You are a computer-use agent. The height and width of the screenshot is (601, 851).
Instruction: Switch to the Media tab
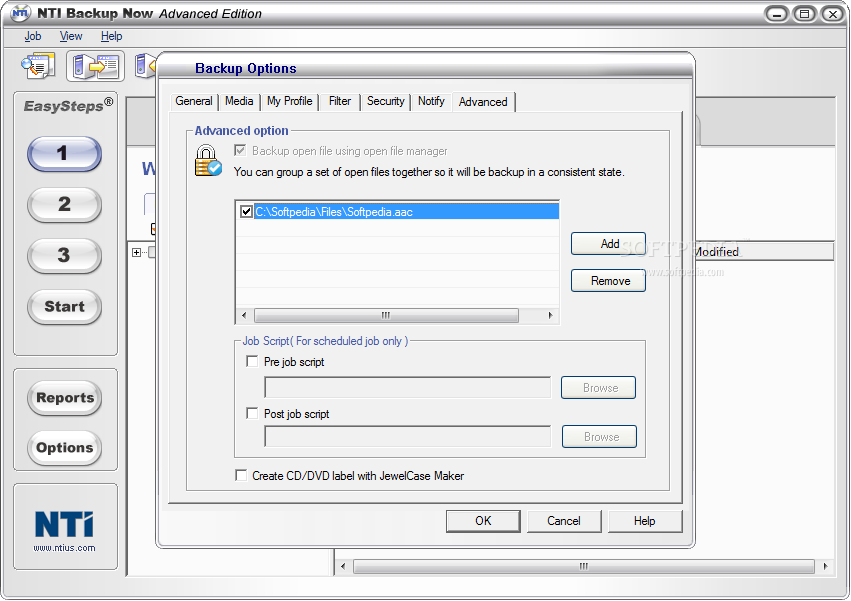click(239, 101)
